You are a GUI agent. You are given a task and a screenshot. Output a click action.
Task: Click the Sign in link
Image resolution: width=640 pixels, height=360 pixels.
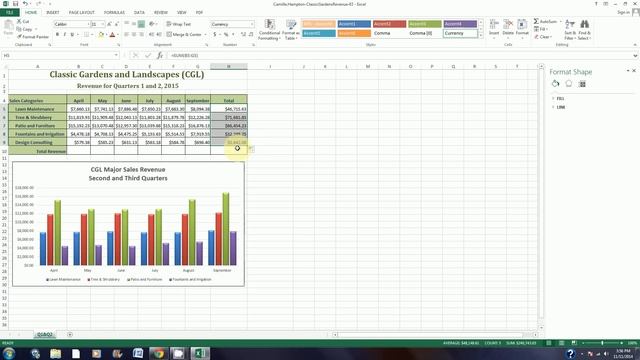[623, 13]
